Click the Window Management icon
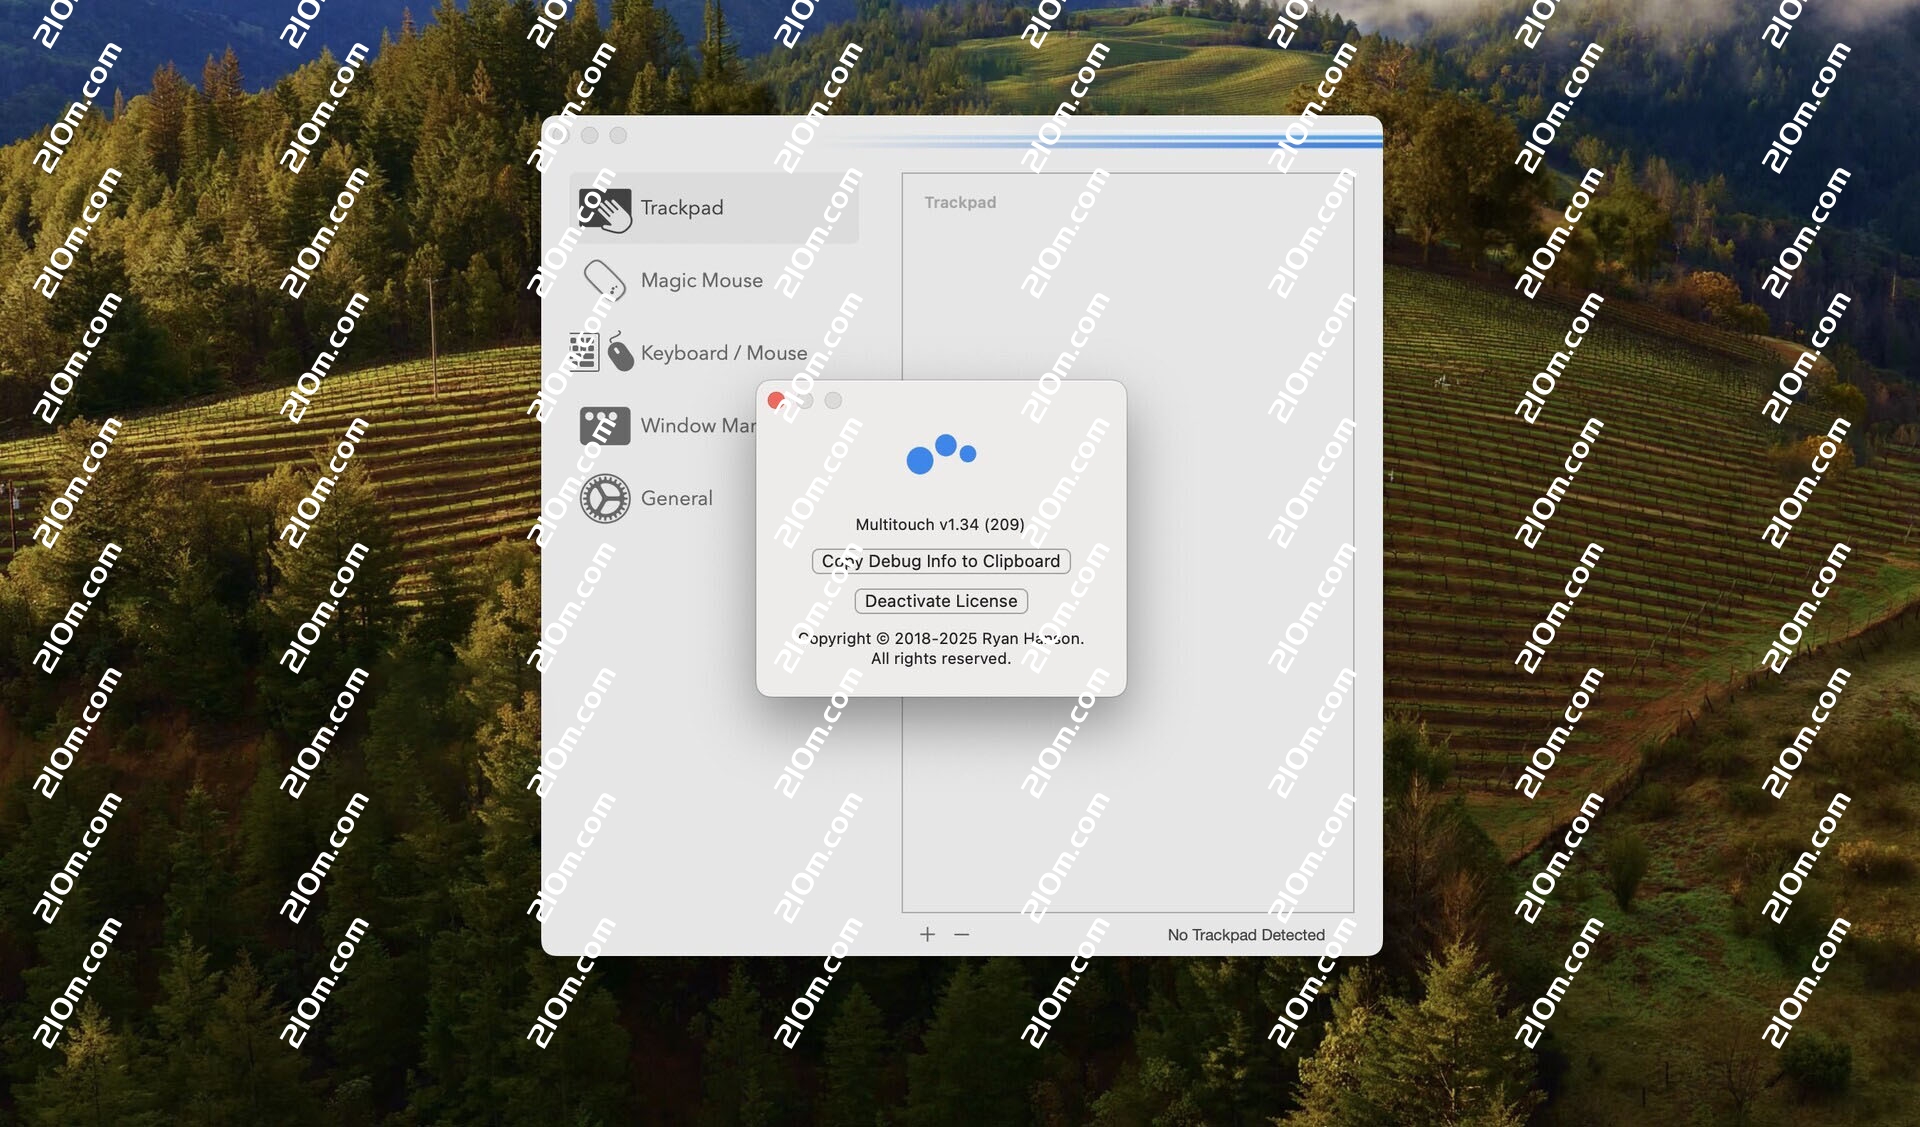The height and width of the screenshot is (1127, 1920). click(605, 425)
